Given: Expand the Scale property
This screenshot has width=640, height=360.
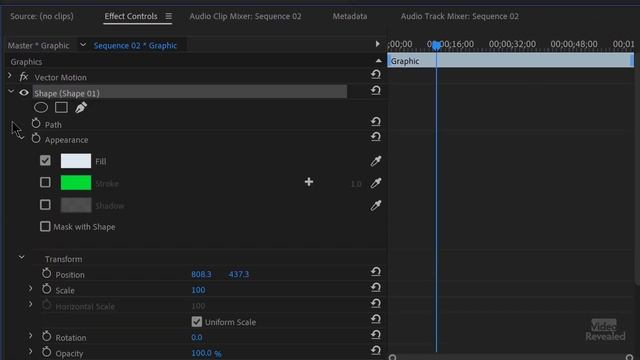Looking at the screenshot, I should [30, 289].
